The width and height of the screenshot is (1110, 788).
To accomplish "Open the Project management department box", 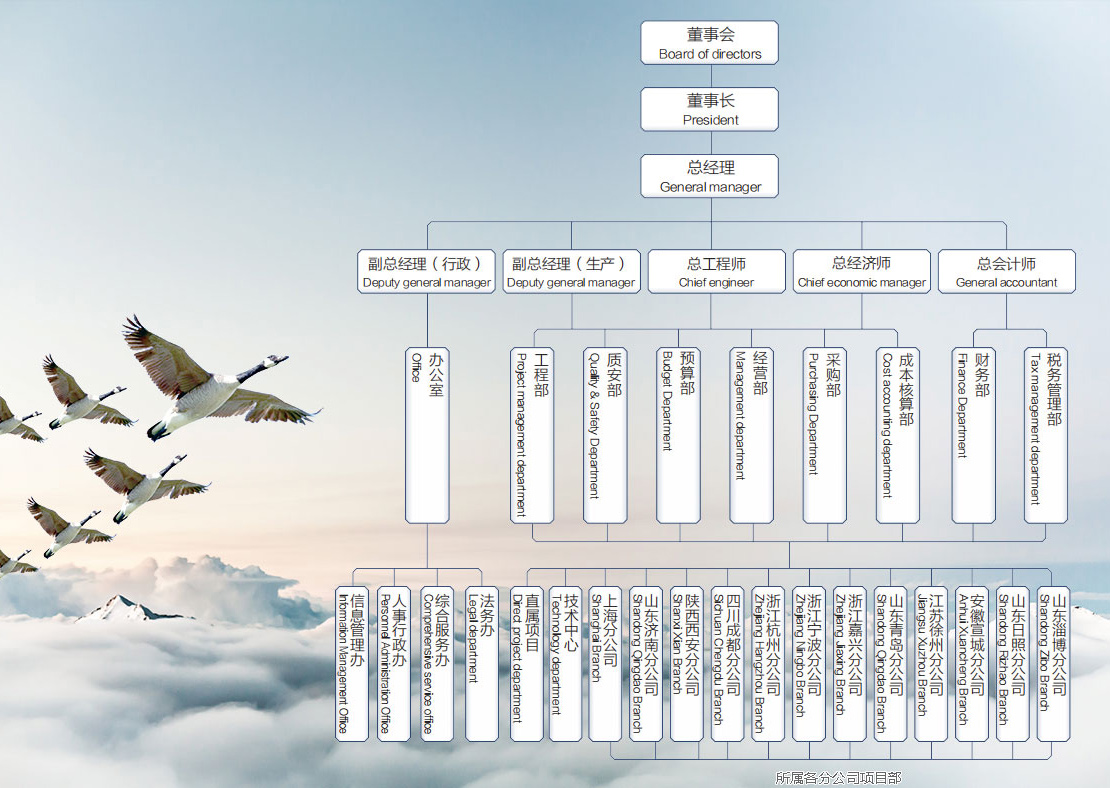I will [x=532, y=435].
